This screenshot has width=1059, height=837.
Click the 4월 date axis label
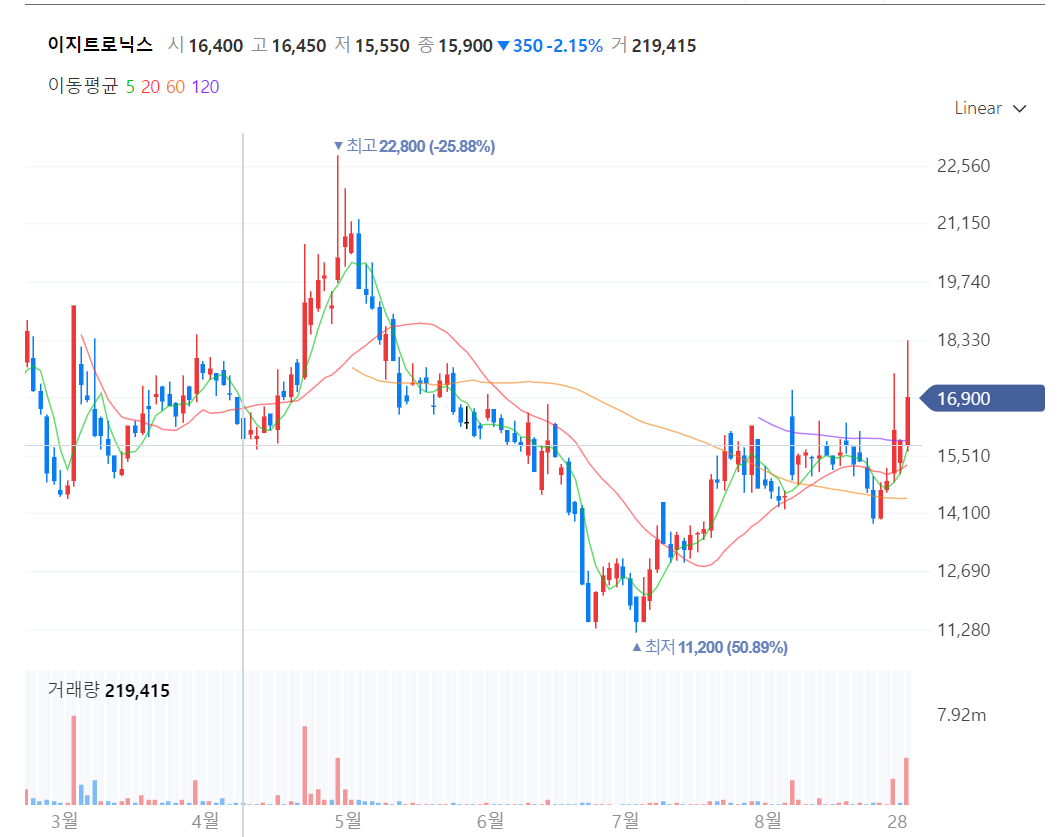tap(205, 821)
